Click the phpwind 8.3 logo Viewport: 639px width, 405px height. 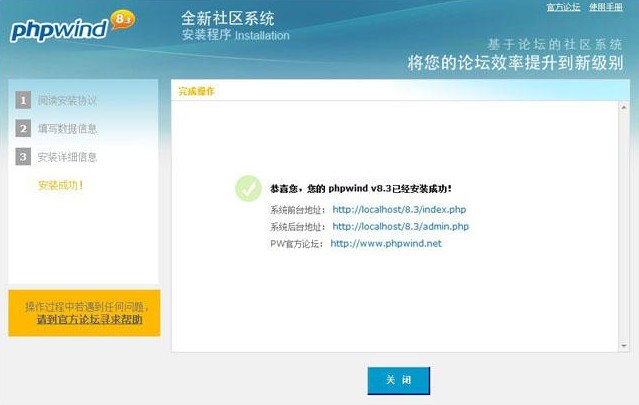point(72,26)
